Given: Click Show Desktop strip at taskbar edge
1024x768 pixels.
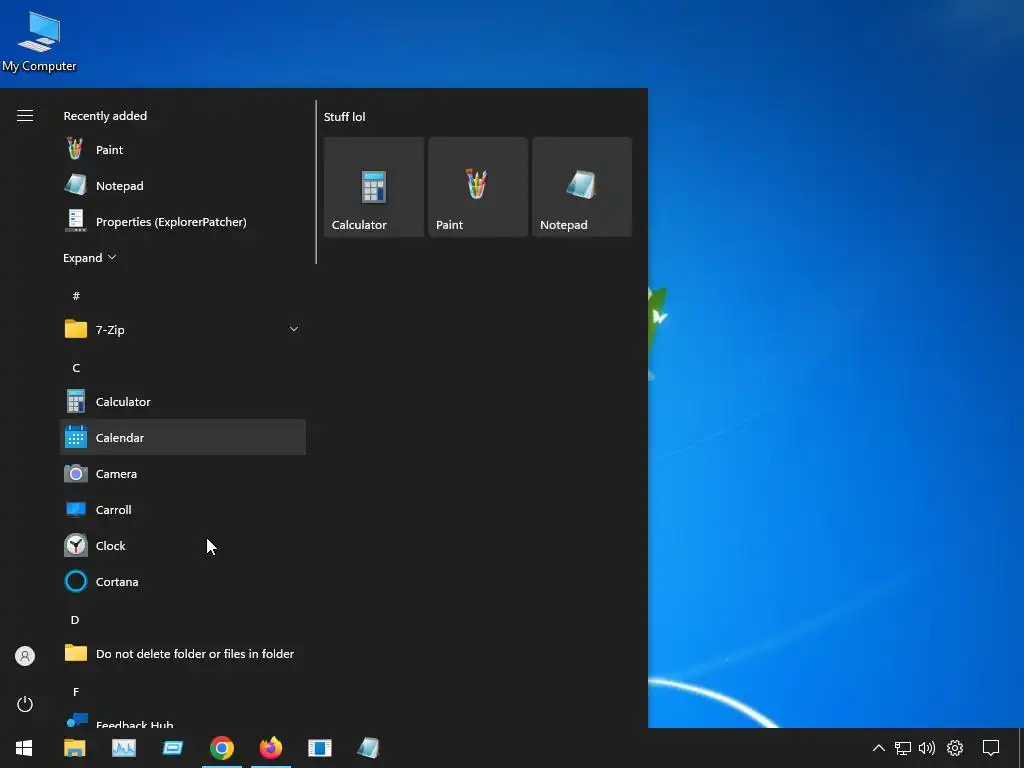Looking at the screenshot, I should pos(1021,748).
